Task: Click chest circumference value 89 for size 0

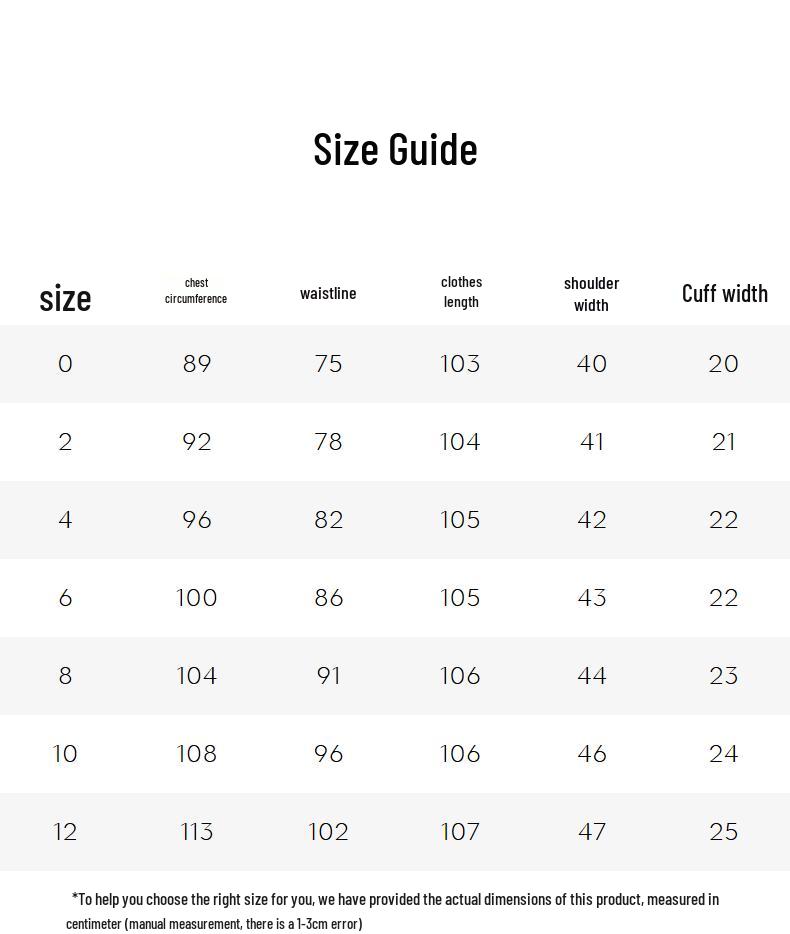Action: (197, 364)
